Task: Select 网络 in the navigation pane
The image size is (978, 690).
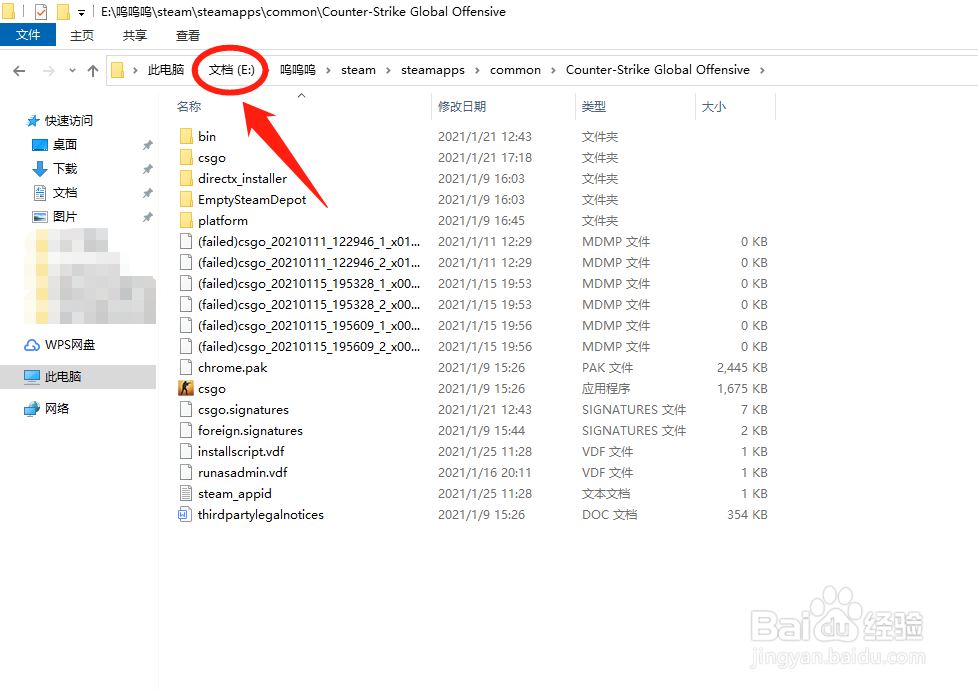Action: pos(47,409)
